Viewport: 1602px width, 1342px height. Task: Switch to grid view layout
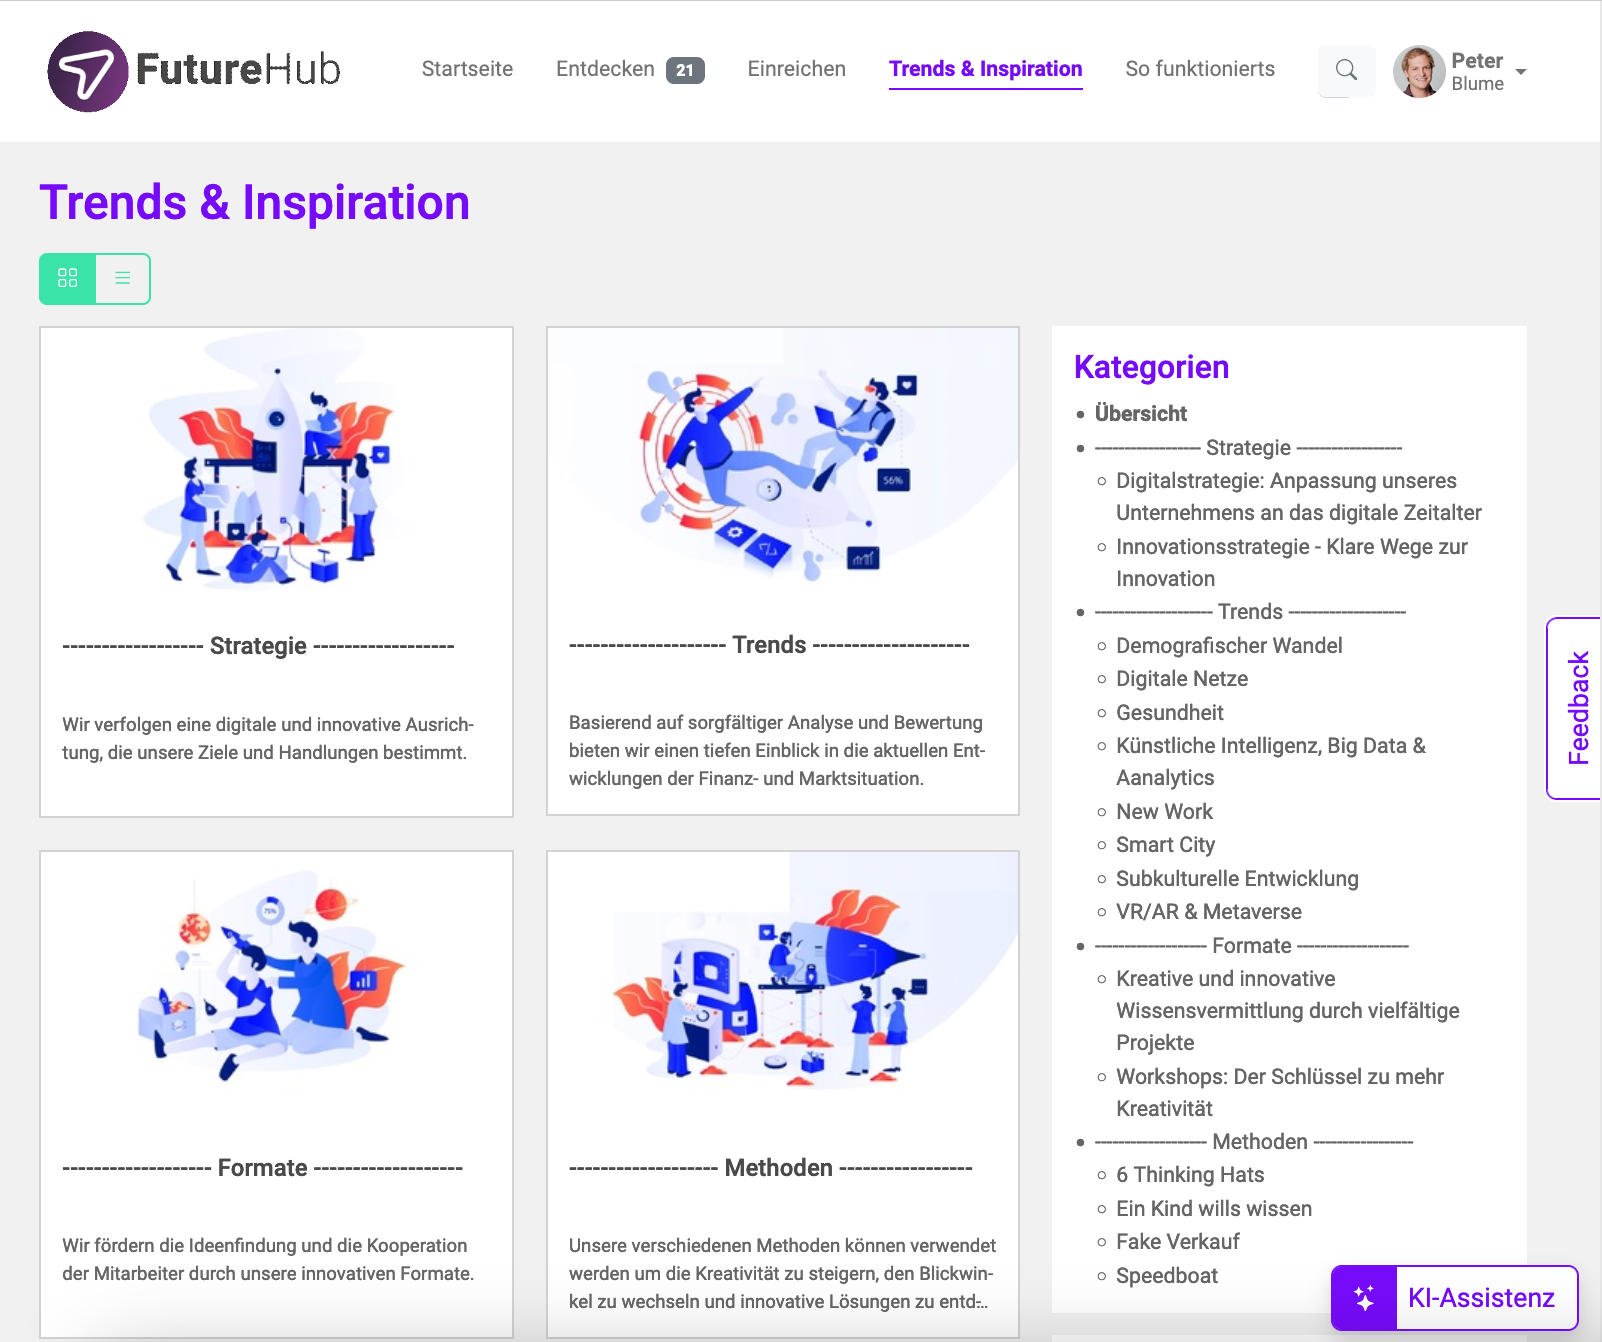coord(68,278)
